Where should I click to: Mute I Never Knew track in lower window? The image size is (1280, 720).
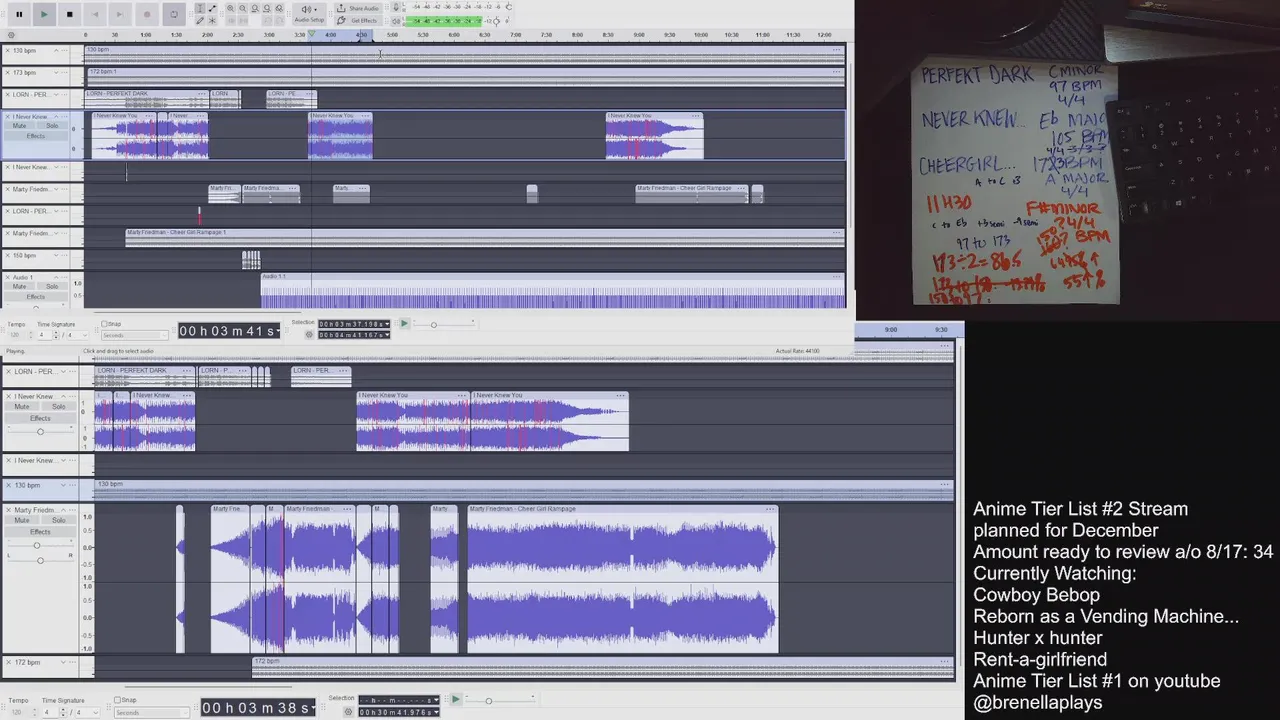[22, 407]
